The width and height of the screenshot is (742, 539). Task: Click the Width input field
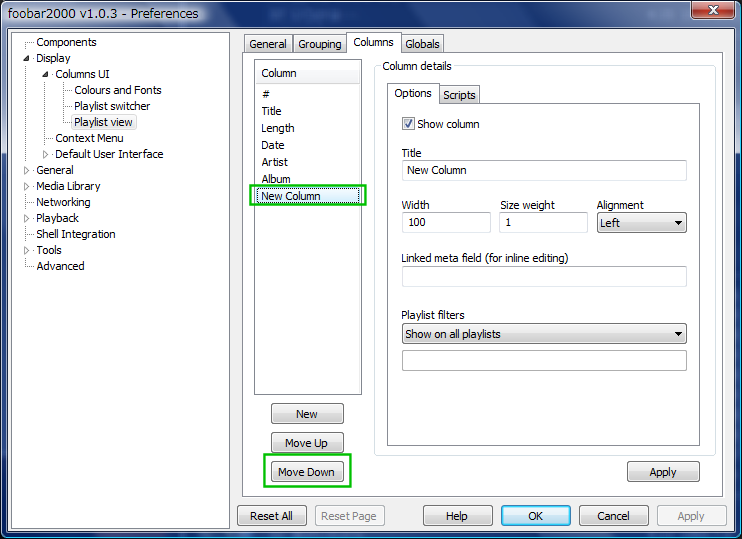[446, 222]
